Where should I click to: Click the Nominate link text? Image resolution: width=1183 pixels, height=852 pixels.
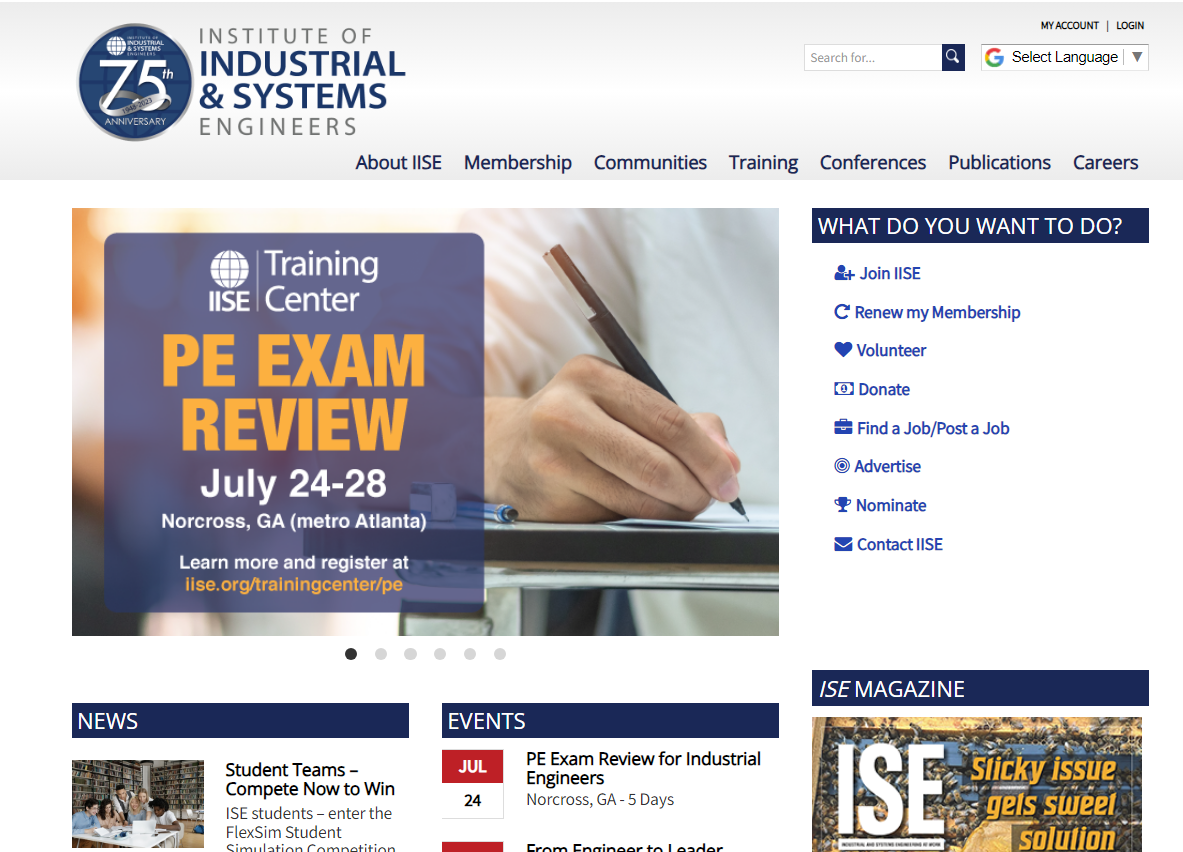[x=891, y=506]
